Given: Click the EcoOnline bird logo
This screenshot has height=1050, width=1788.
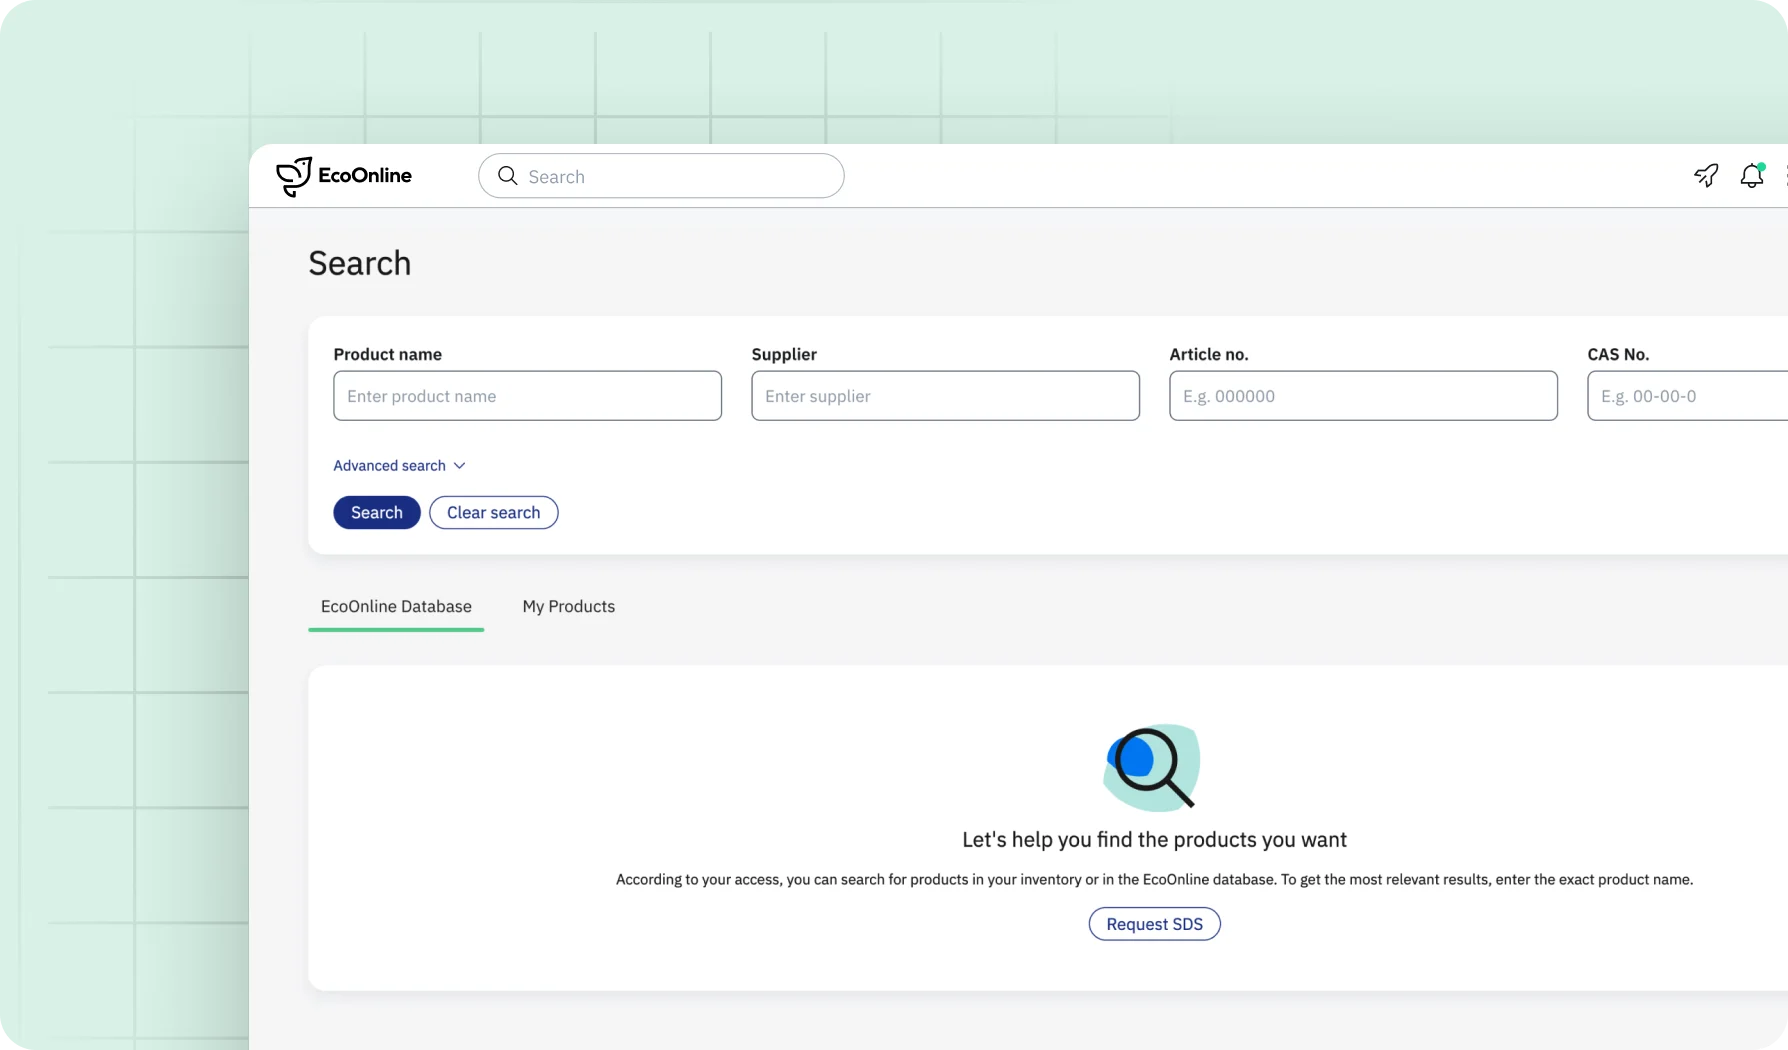Looking at the screenshot, I should [x=293, y=175].
